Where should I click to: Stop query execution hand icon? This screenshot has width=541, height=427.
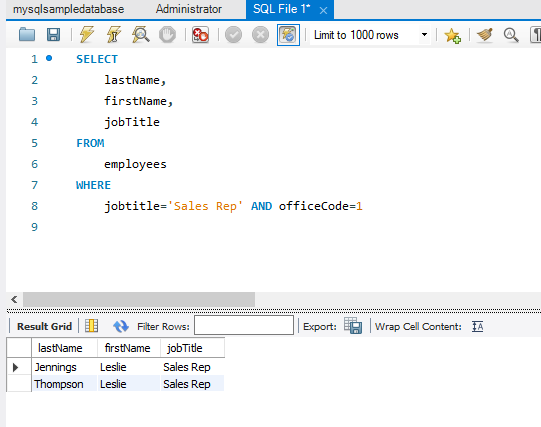click(x=167, y=35)
